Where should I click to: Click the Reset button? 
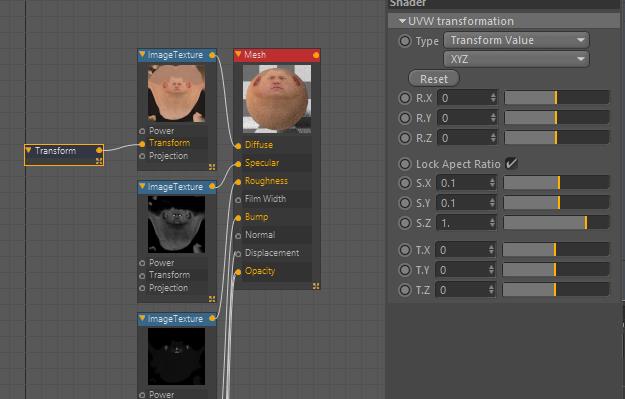434,79
